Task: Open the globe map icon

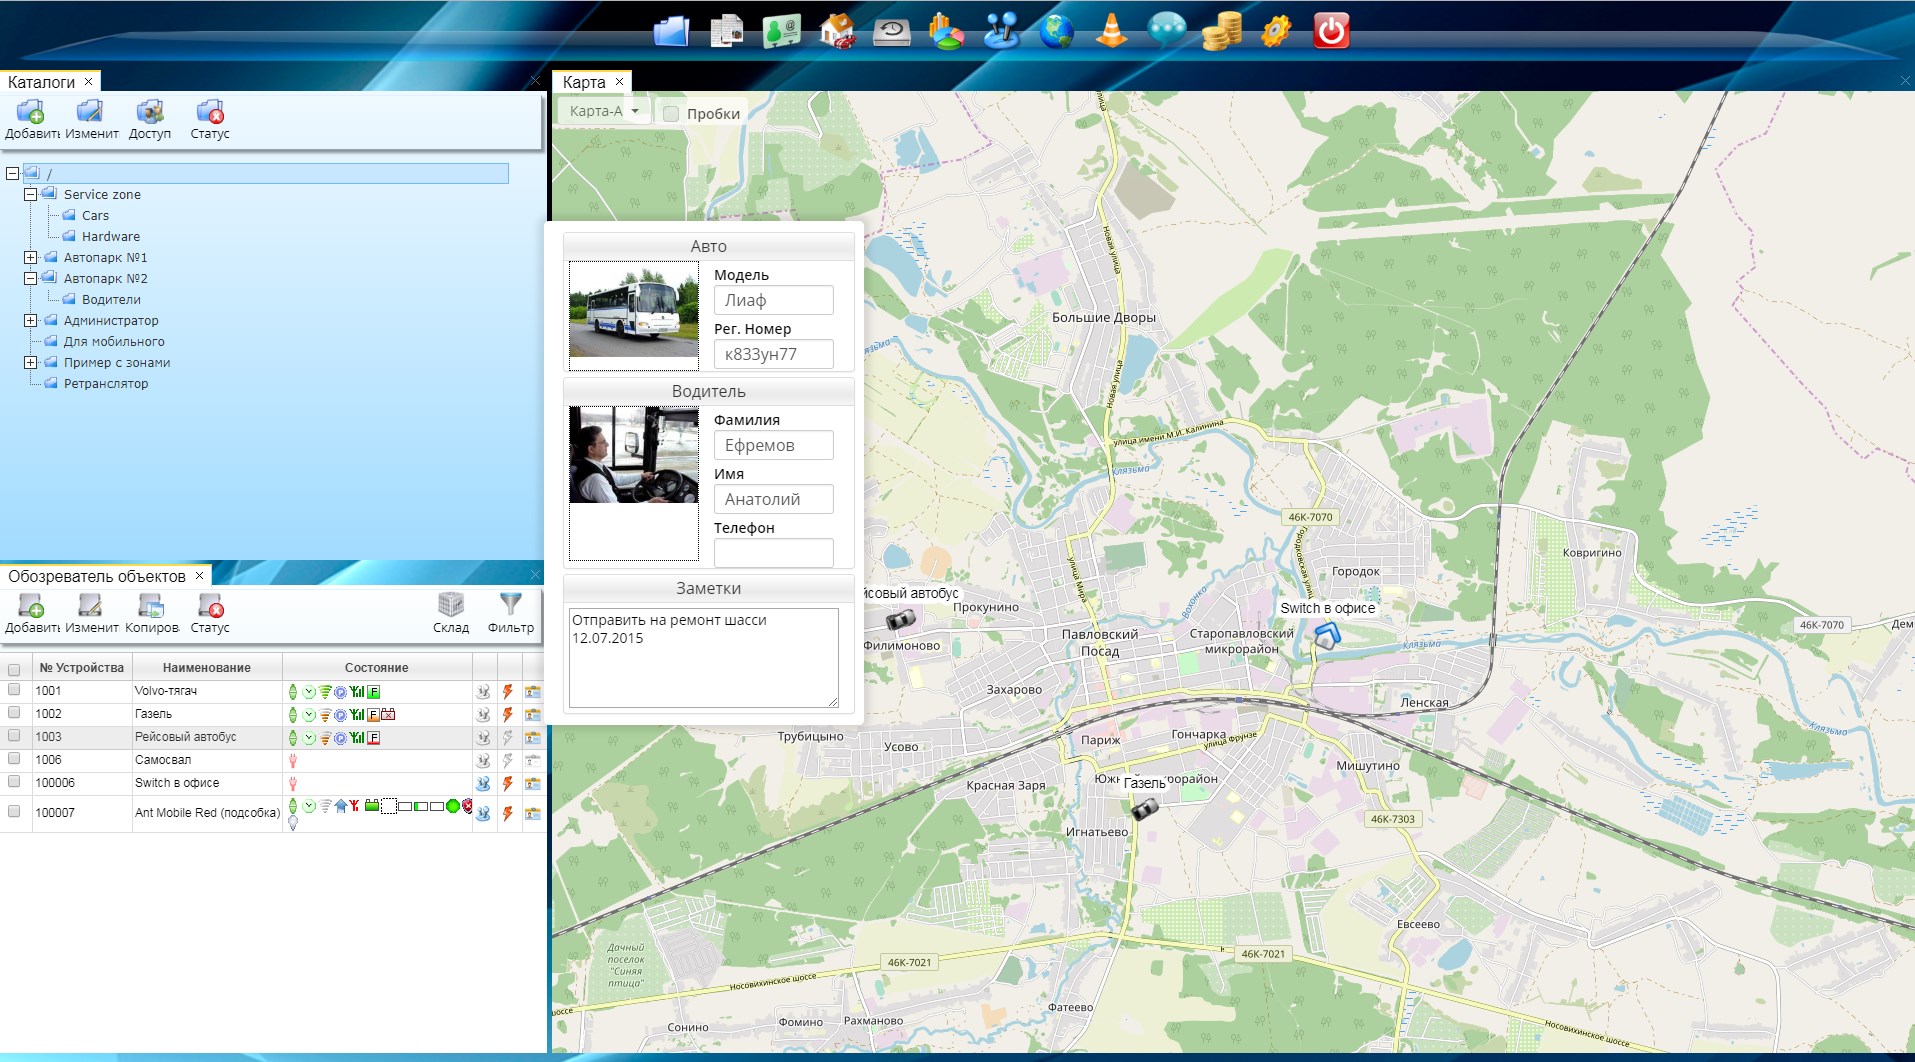Action: pyautogui.click(x=1056, y=31)
